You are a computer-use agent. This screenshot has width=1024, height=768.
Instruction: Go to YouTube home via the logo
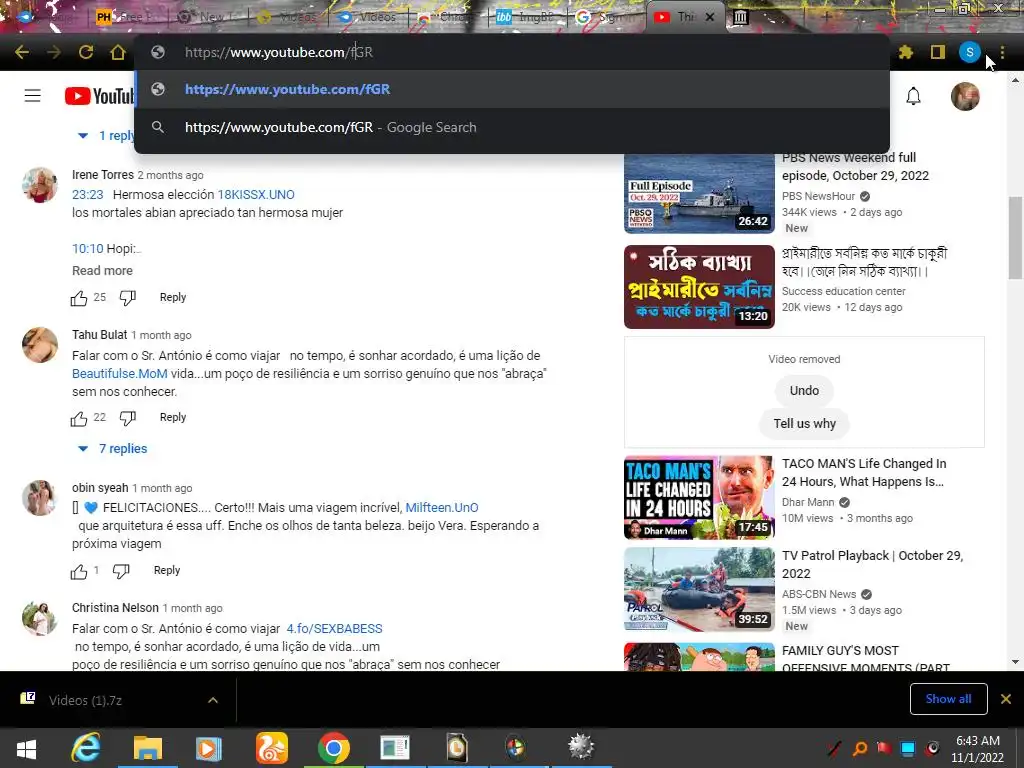click(99, 96)
